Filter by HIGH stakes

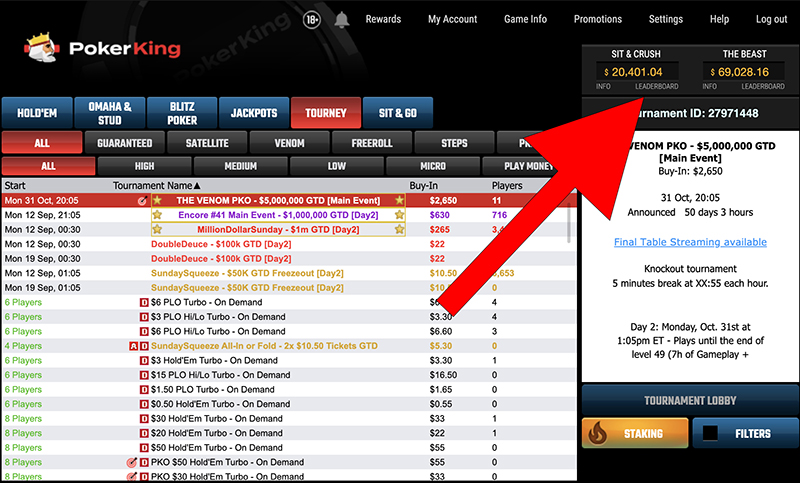point(144,166)
